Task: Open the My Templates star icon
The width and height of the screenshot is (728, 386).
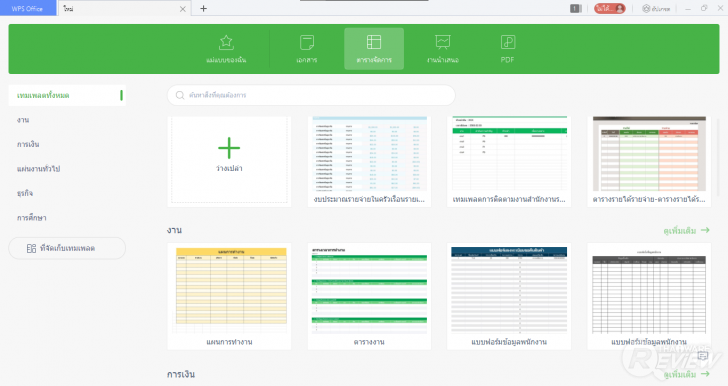Action: coord(226,43)
